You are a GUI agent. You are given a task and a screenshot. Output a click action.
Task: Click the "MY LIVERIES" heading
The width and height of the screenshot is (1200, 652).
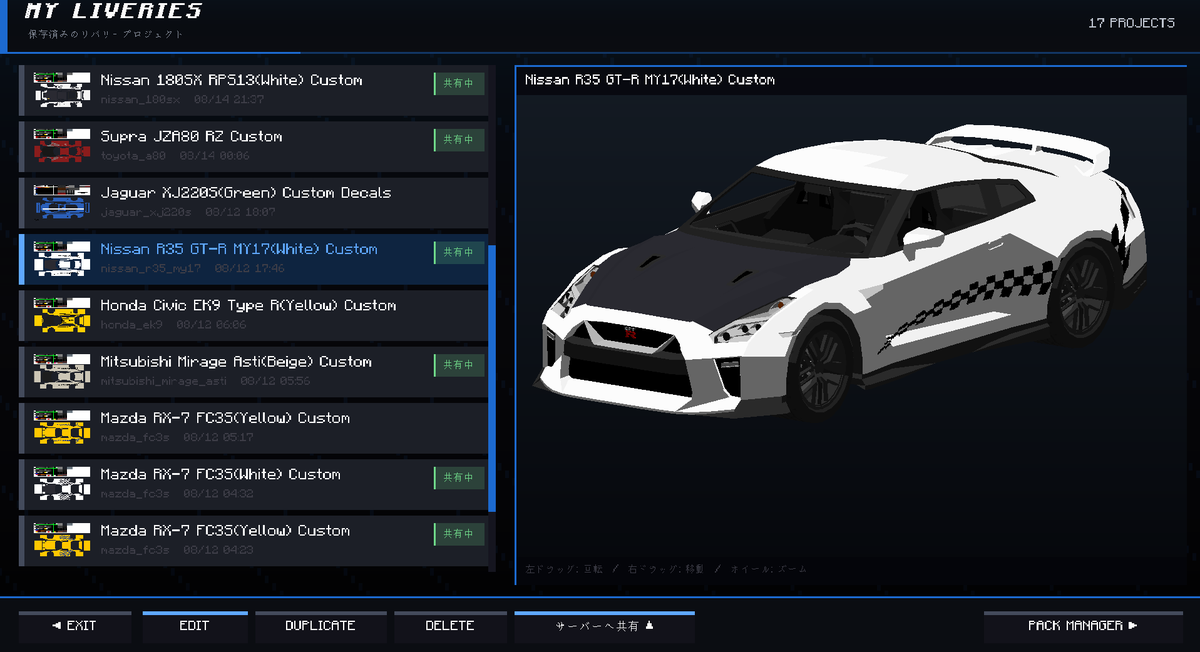pyautogui.click(x=115, y=12)
